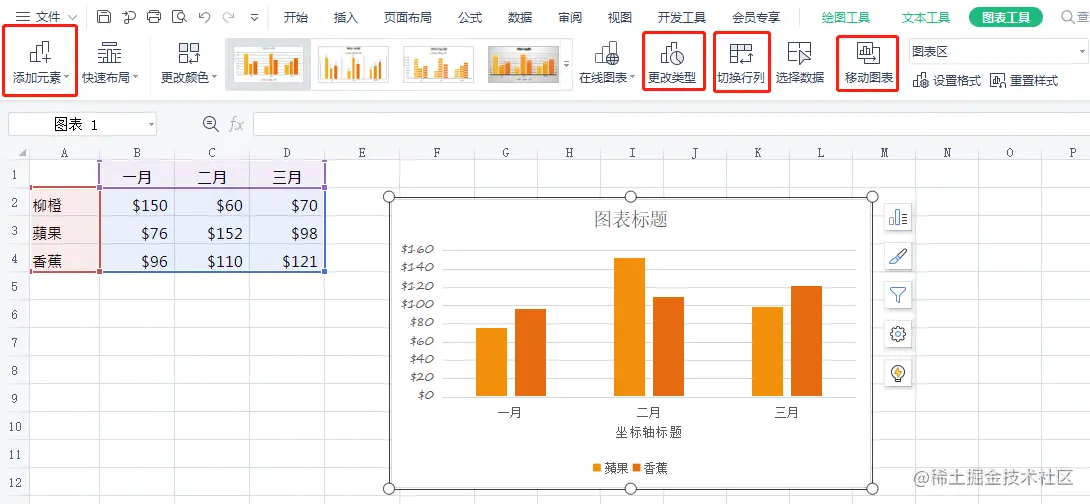Viewport: 1090px width, 504px height.
Task: Click 更改类型 change chart type
Action: click(x=672, y=62)
